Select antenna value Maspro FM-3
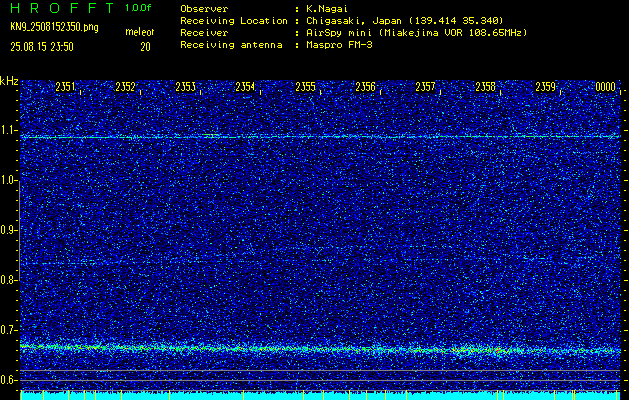The width and height of the screenshot is (629, 400). (x=339, y=45)
